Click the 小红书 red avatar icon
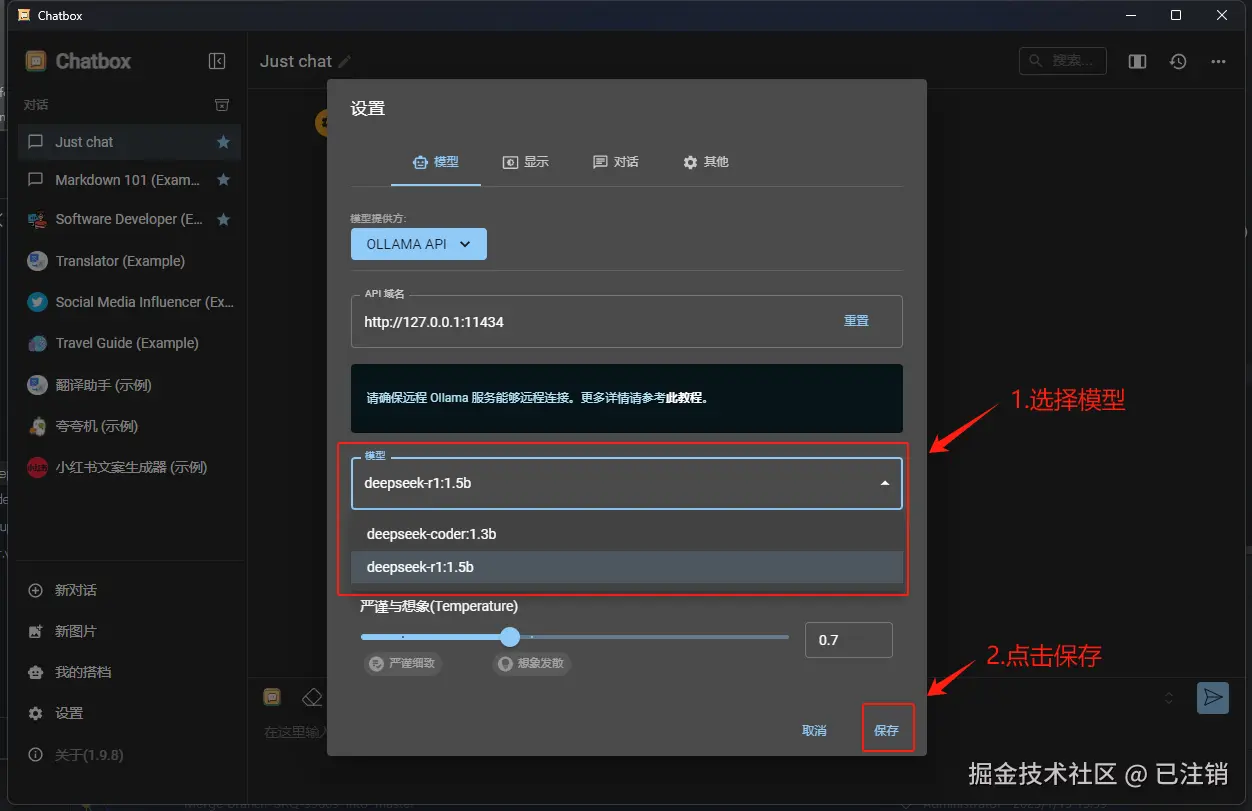 tap(37, 467)
